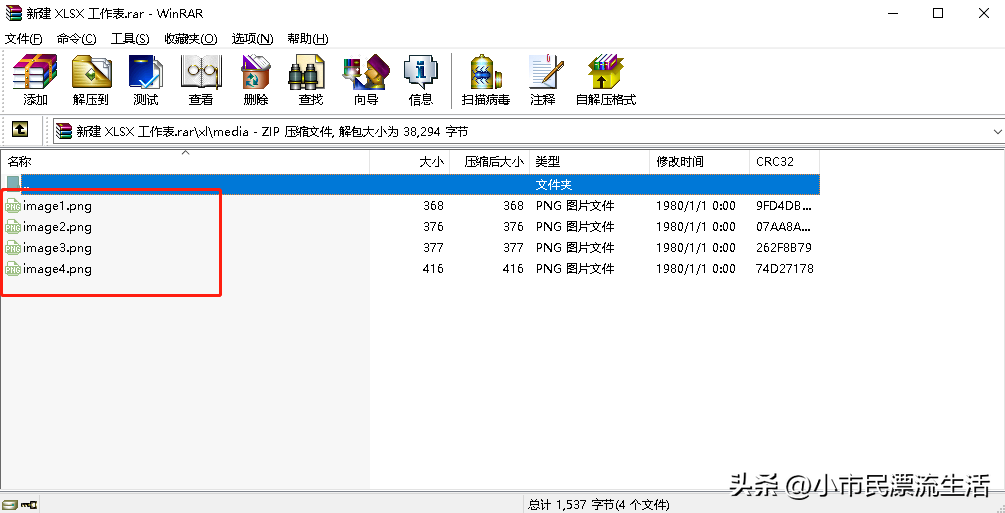Select file image2.png

click(58, 226)
